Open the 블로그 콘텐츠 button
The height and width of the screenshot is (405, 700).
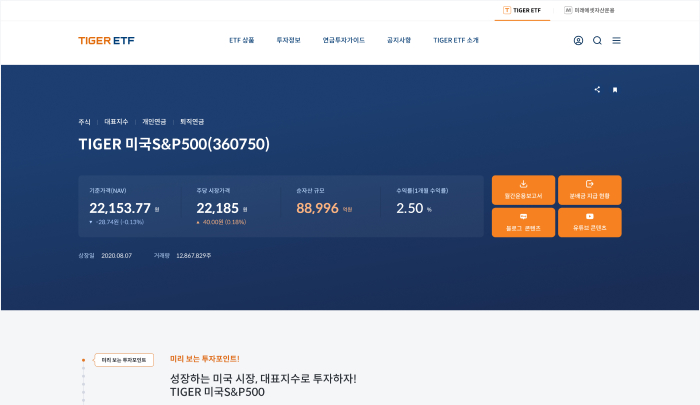click(523, 222)
